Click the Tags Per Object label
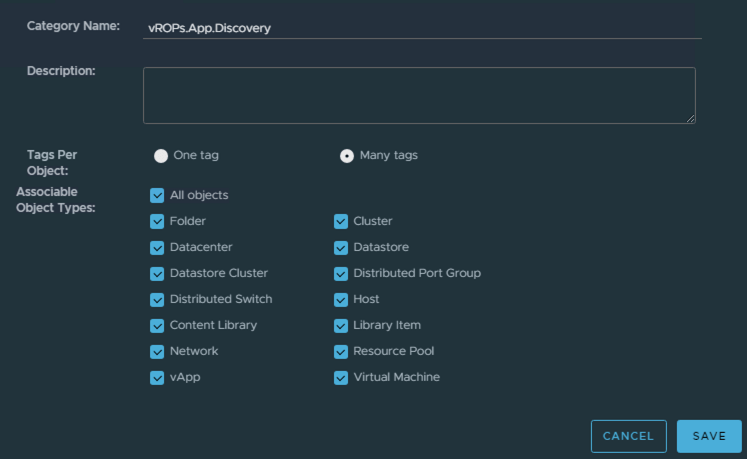The height and width of the screenshot is (459, 747). (52, 163)
